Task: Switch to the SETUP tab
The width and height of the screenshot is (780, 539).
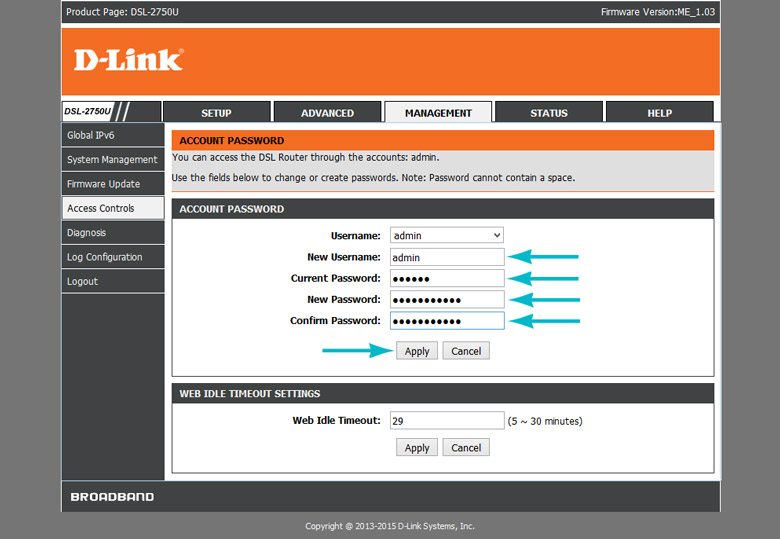Action: pos(216,112)
